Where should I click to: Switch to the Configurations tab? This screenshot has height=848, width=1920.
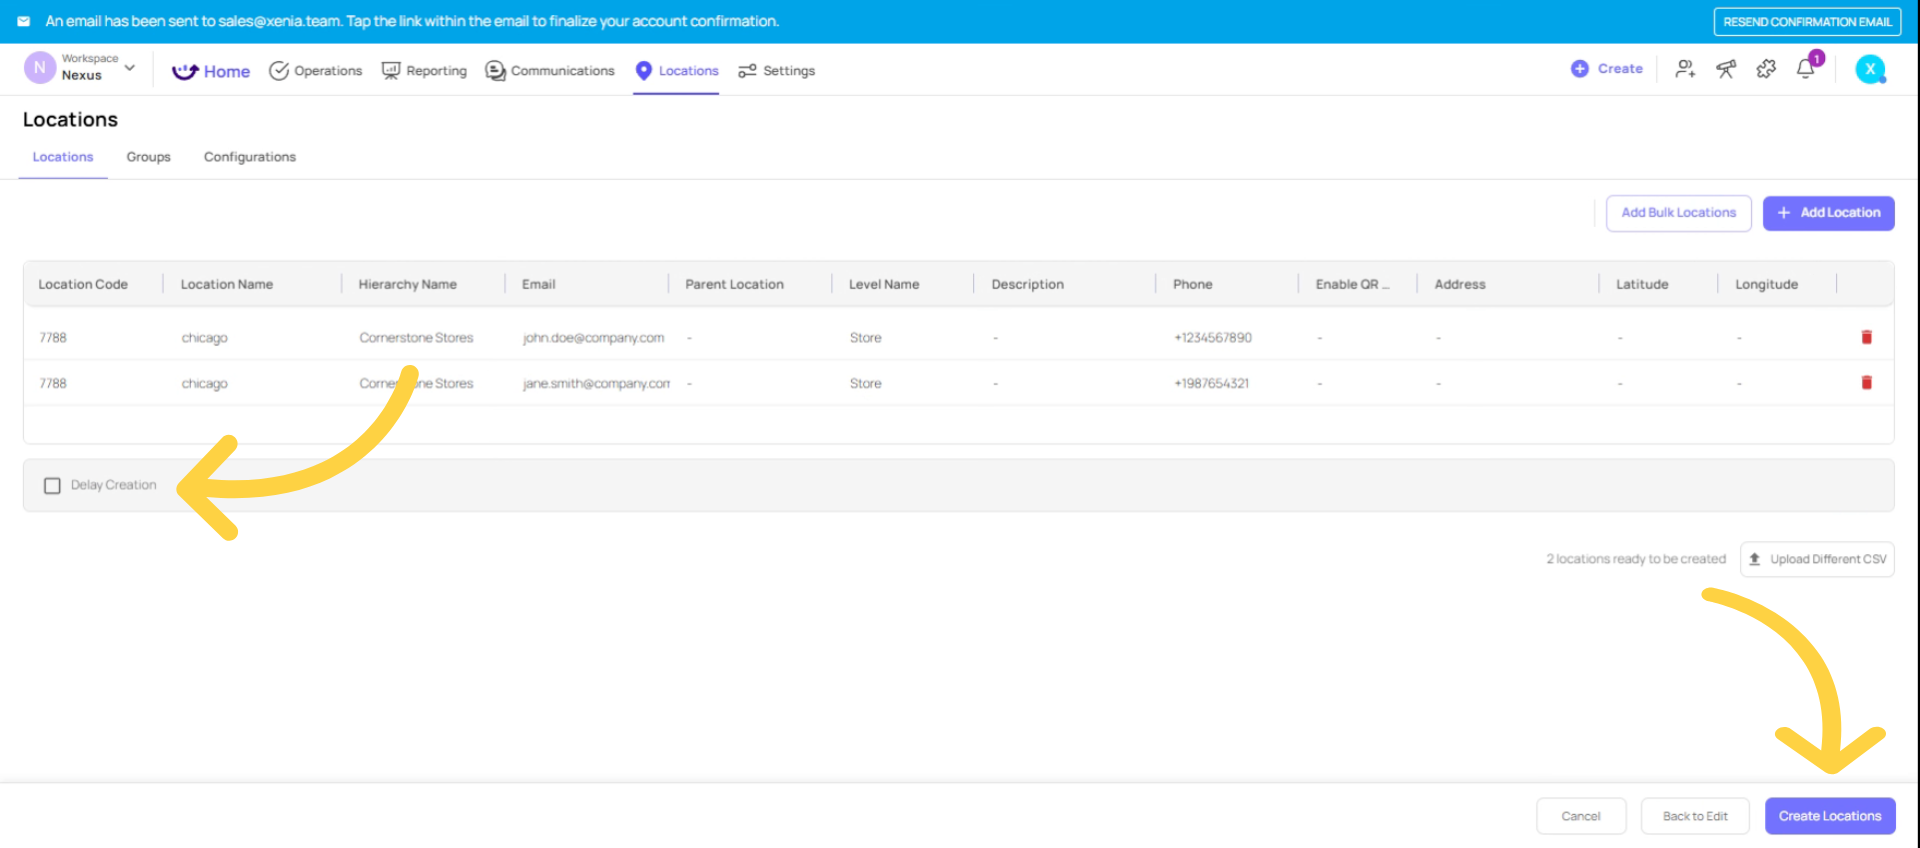pos(249,157)
